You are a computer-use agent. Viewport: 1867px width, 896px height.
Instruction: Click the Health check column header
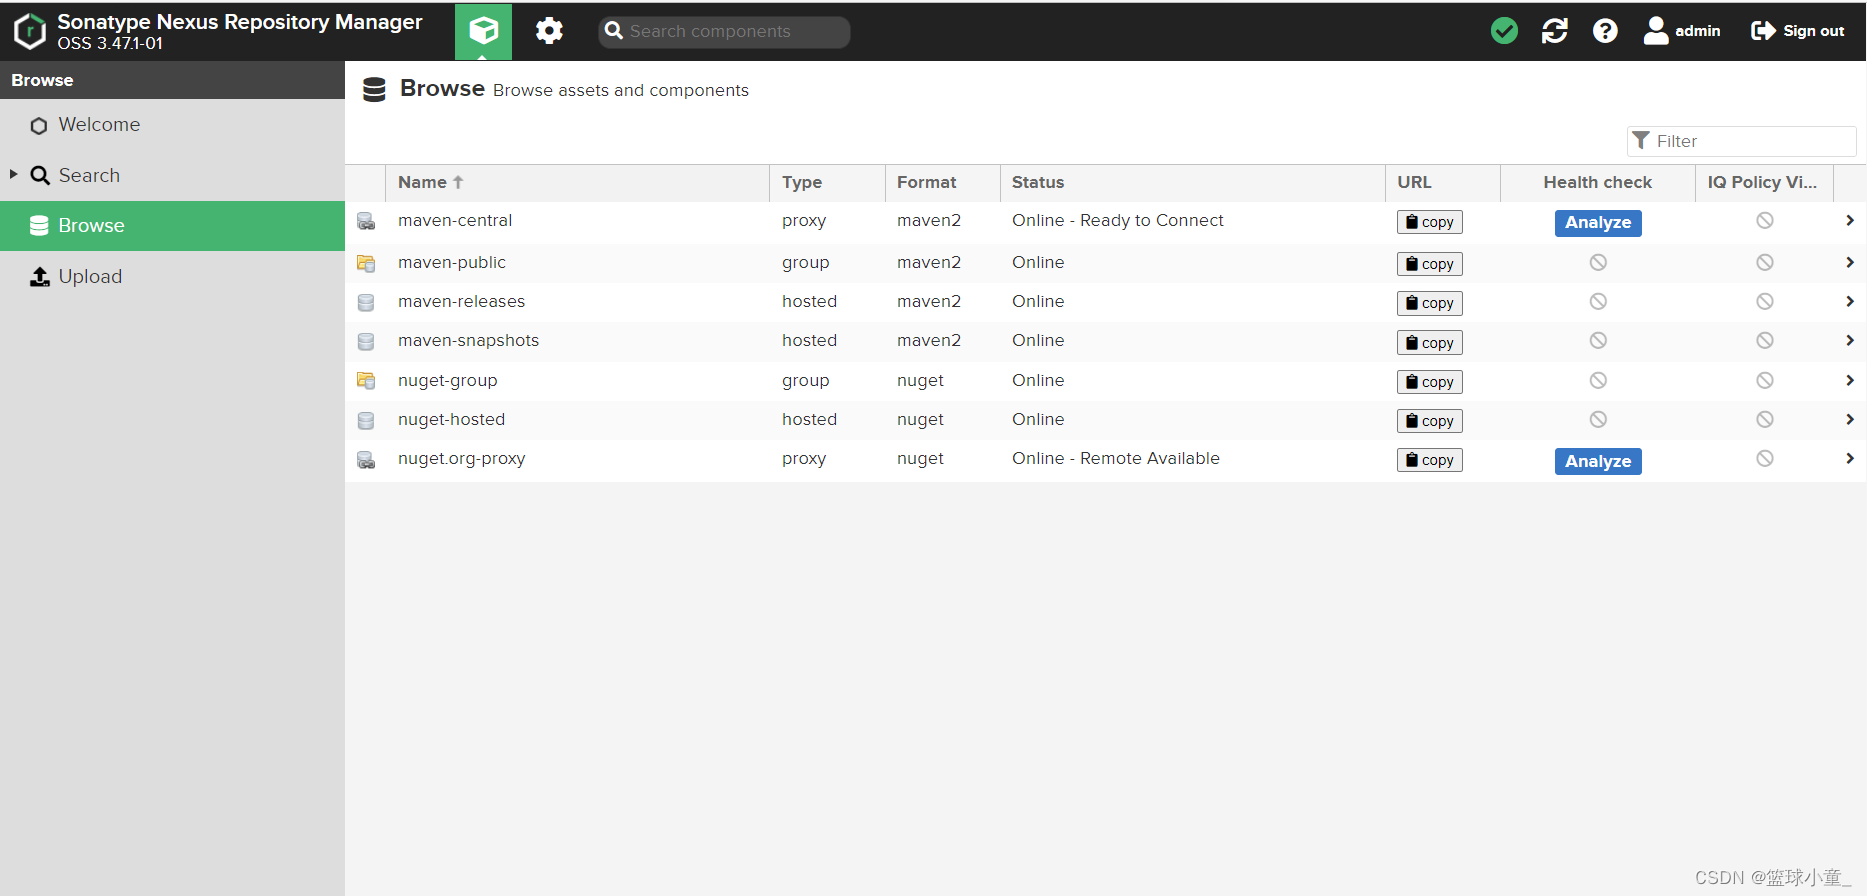pos(1597,182)
